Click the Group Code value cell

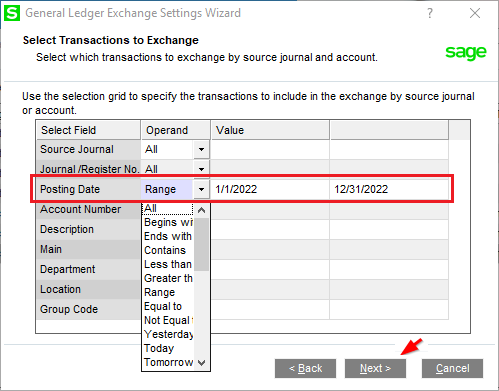click(x=270, y=309)
